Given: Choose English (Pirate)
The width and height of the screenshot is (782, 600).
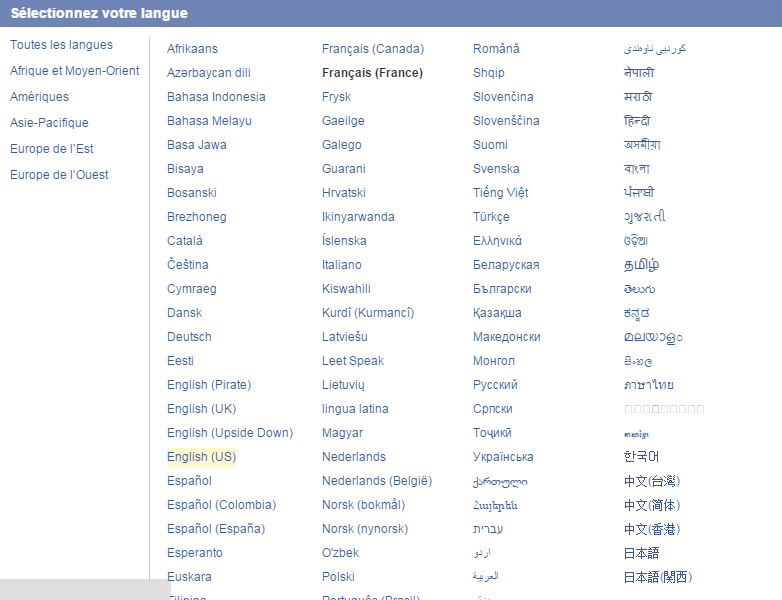Looking at the screenshot, I should click(x=209, y=385).
